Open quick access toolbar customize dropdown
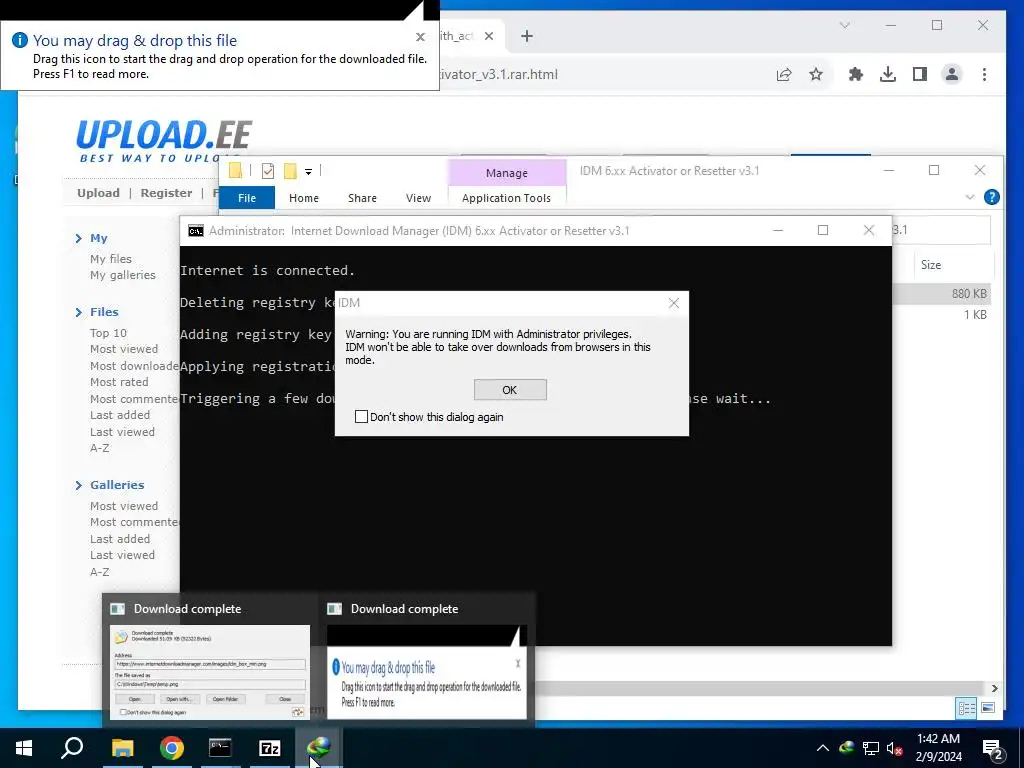 (308, 172)
